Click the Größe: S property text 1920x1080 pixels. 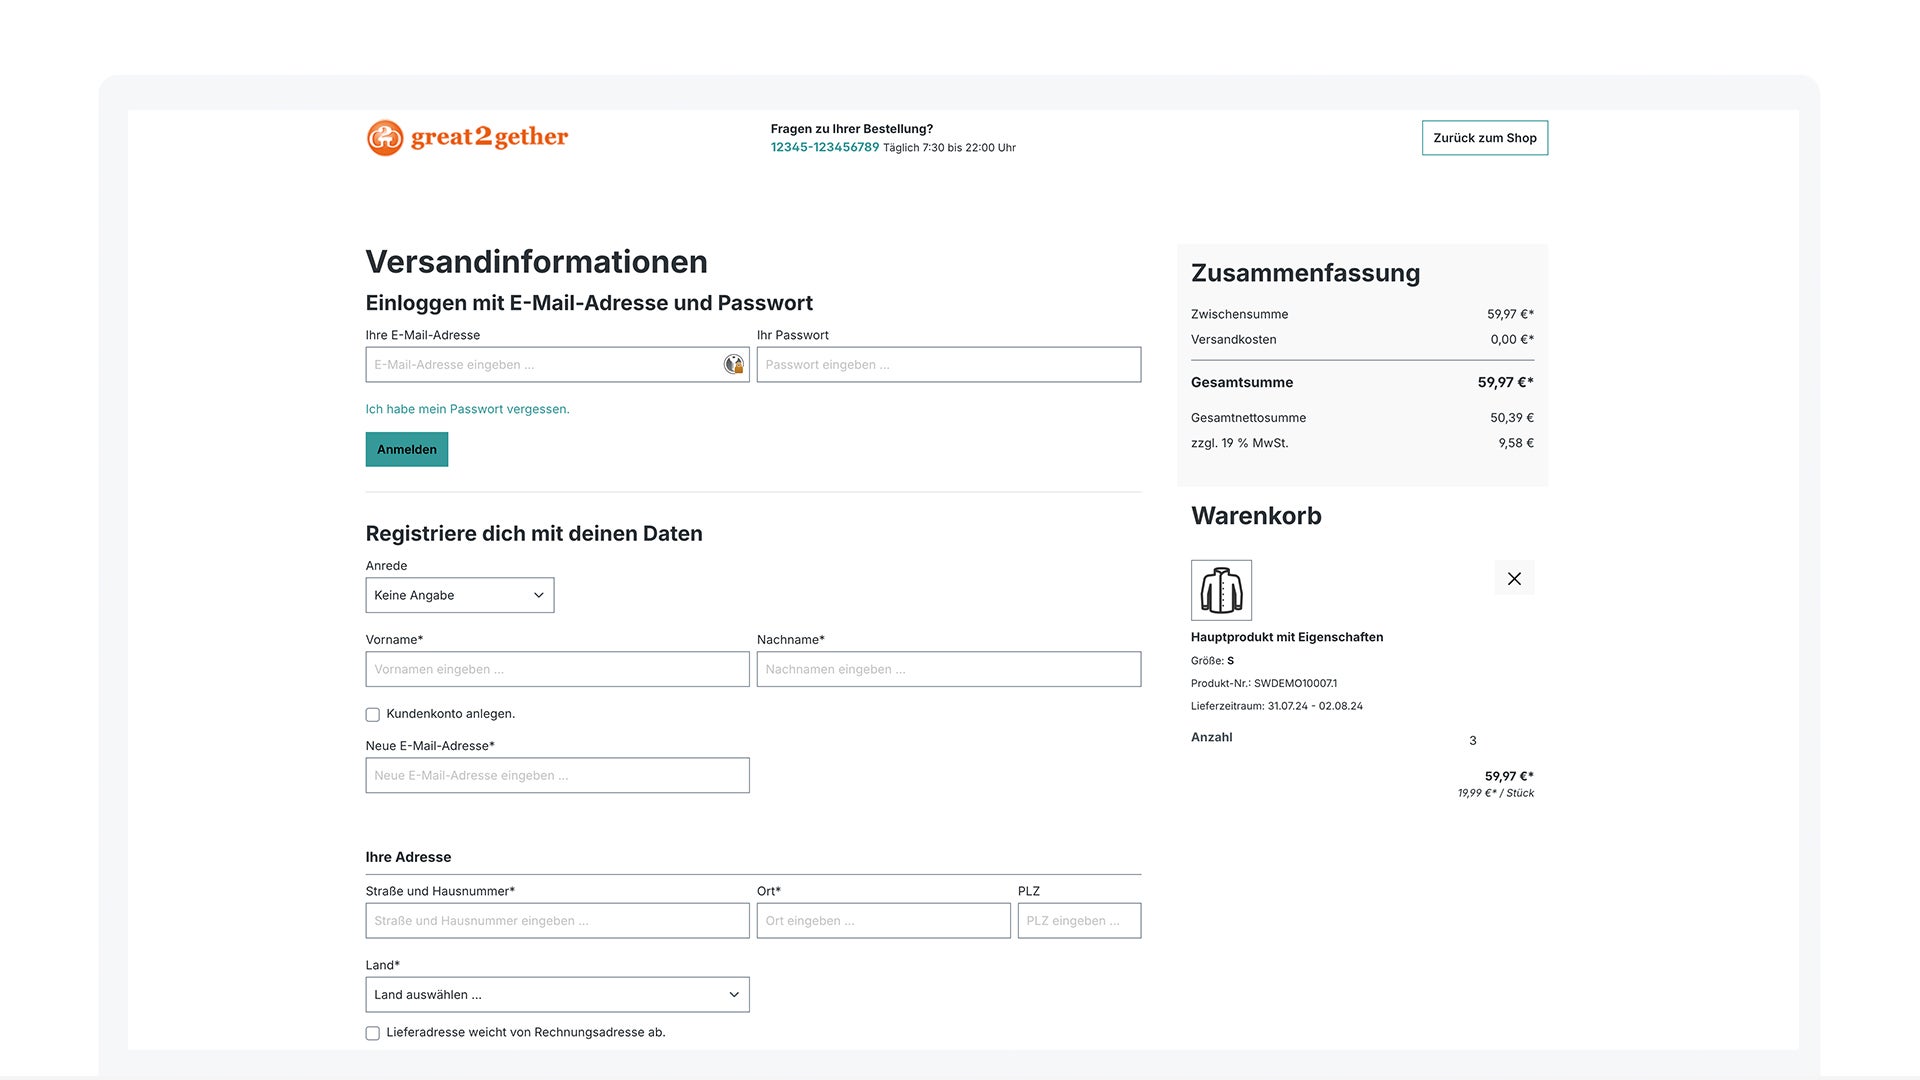1212,661
